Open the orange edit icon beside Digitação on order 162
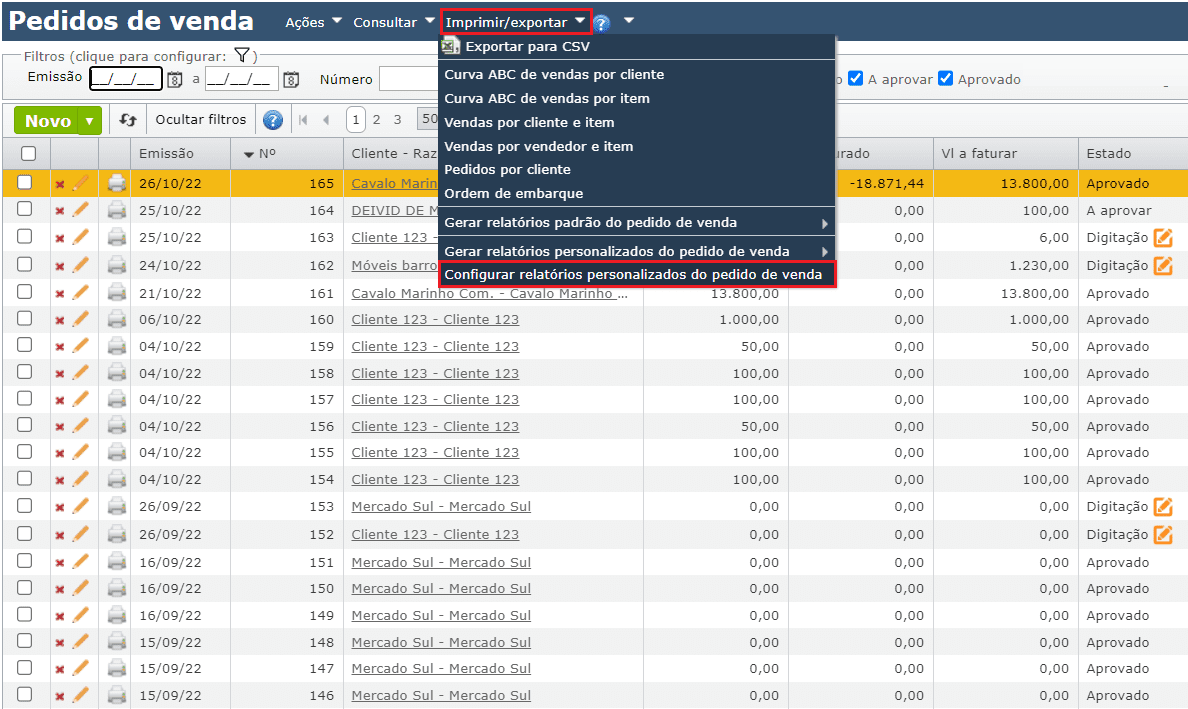 click(x=1164, y=265)
